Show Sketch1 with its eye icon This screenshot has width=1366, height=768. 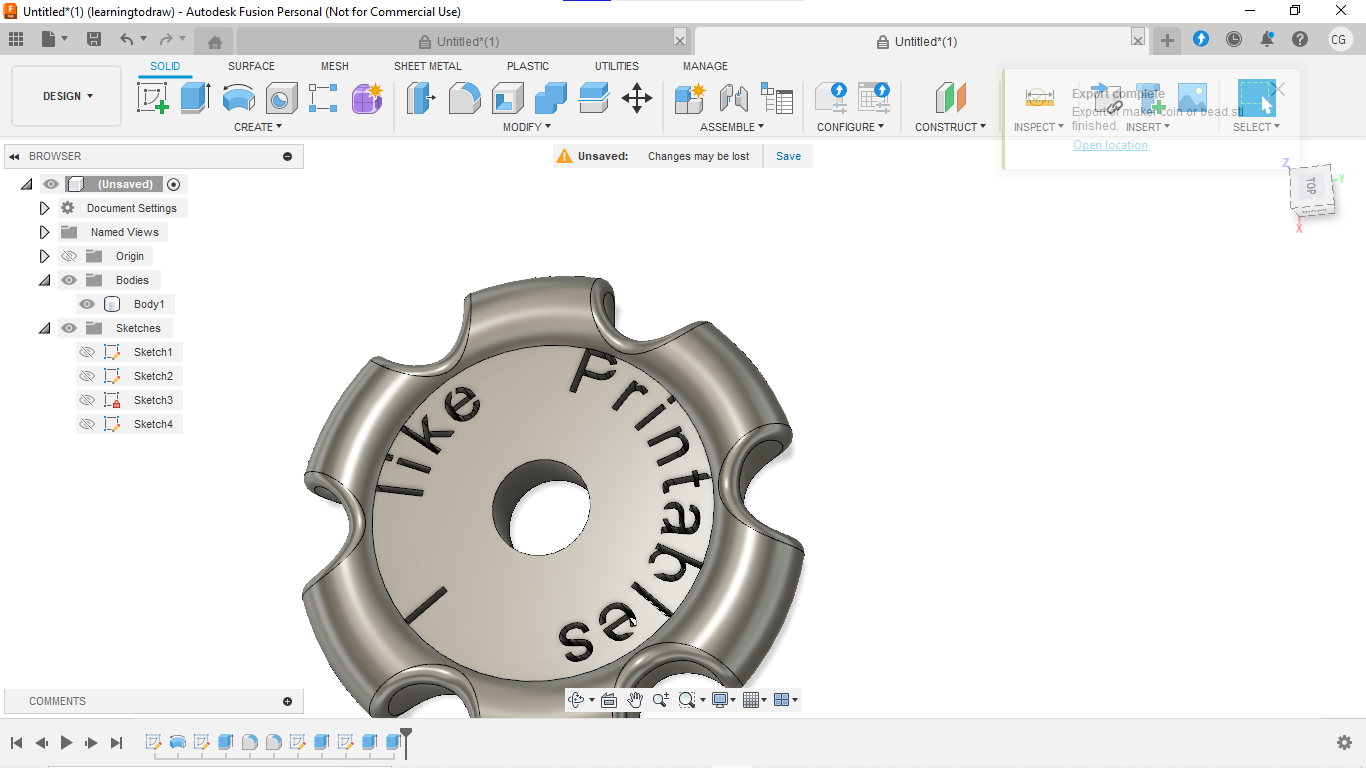[x=87, y=352]
